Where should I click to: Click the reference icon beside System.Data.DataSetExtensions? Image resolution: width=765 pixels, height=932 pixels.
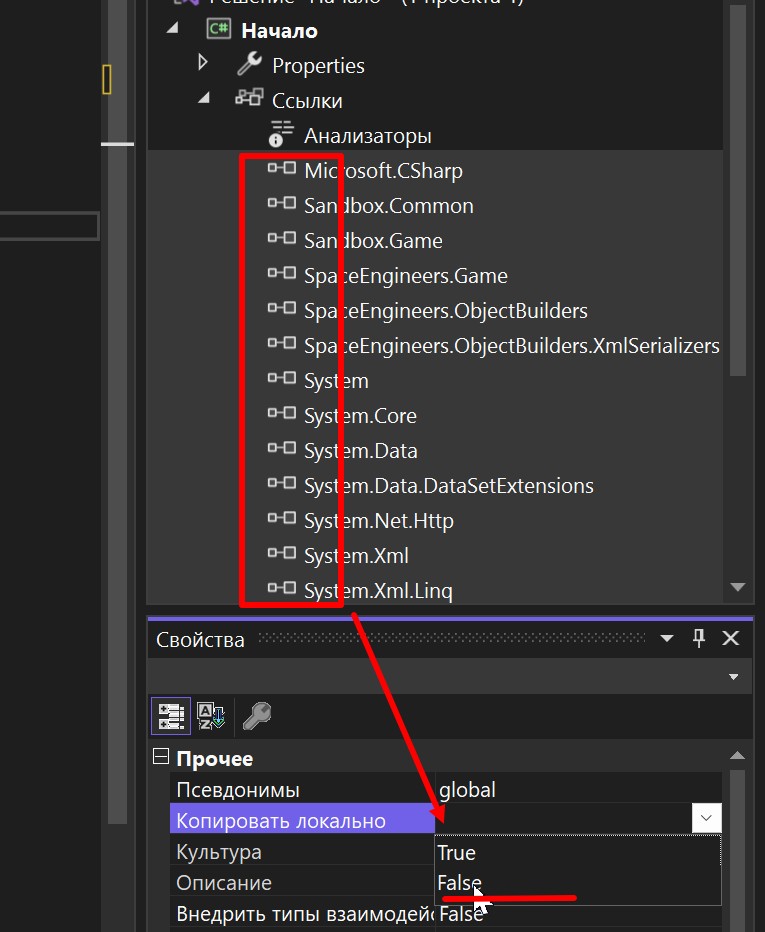point(282,483)
